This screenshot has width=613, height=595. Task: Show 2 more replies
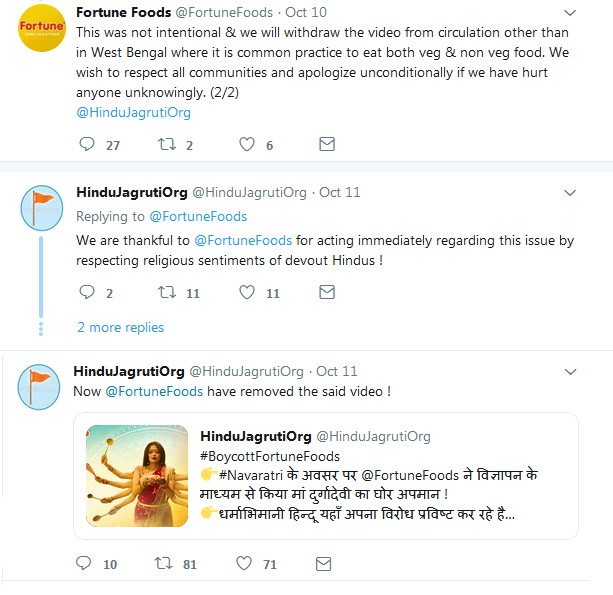[120, 327]
